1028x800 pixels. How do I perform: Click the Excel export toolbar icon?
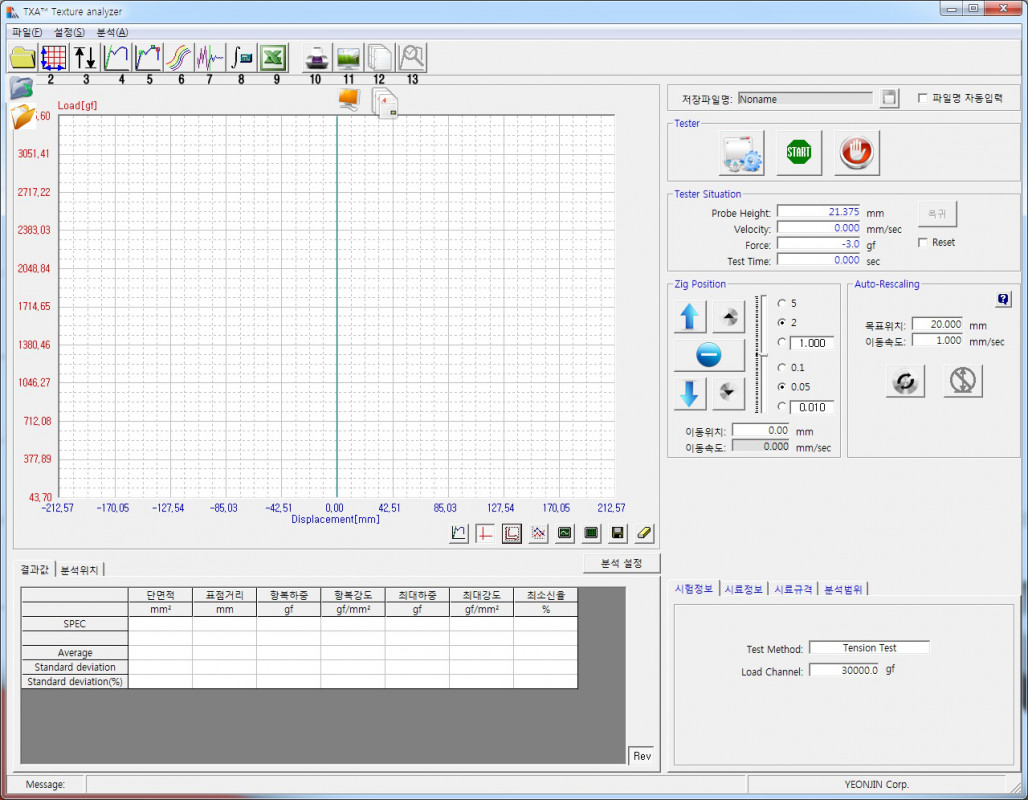pos(273,57)
